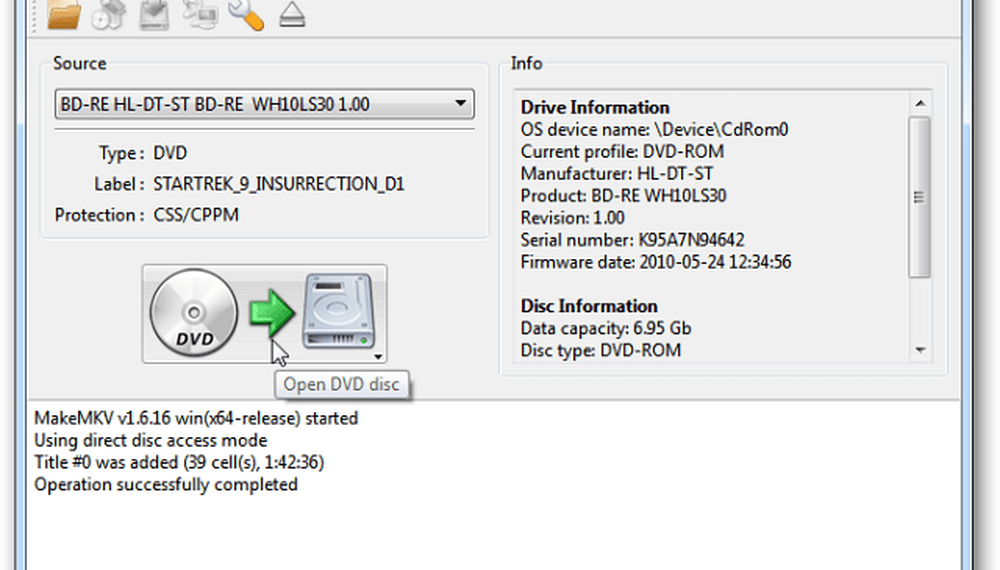The width and height of the screenshot is (1000, 570).
Task: Click the Info panel scroll down arrow
Action: pyautogui.click(x=920, y=350)
